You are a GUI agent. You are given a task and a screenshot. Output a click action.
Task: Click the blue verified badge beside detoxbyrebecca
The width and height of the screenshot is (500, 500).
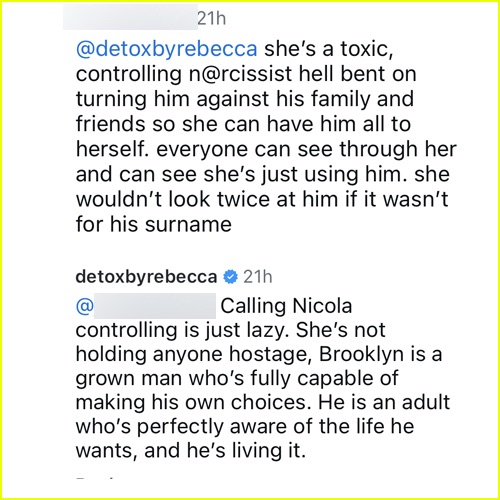coord(230,277)
